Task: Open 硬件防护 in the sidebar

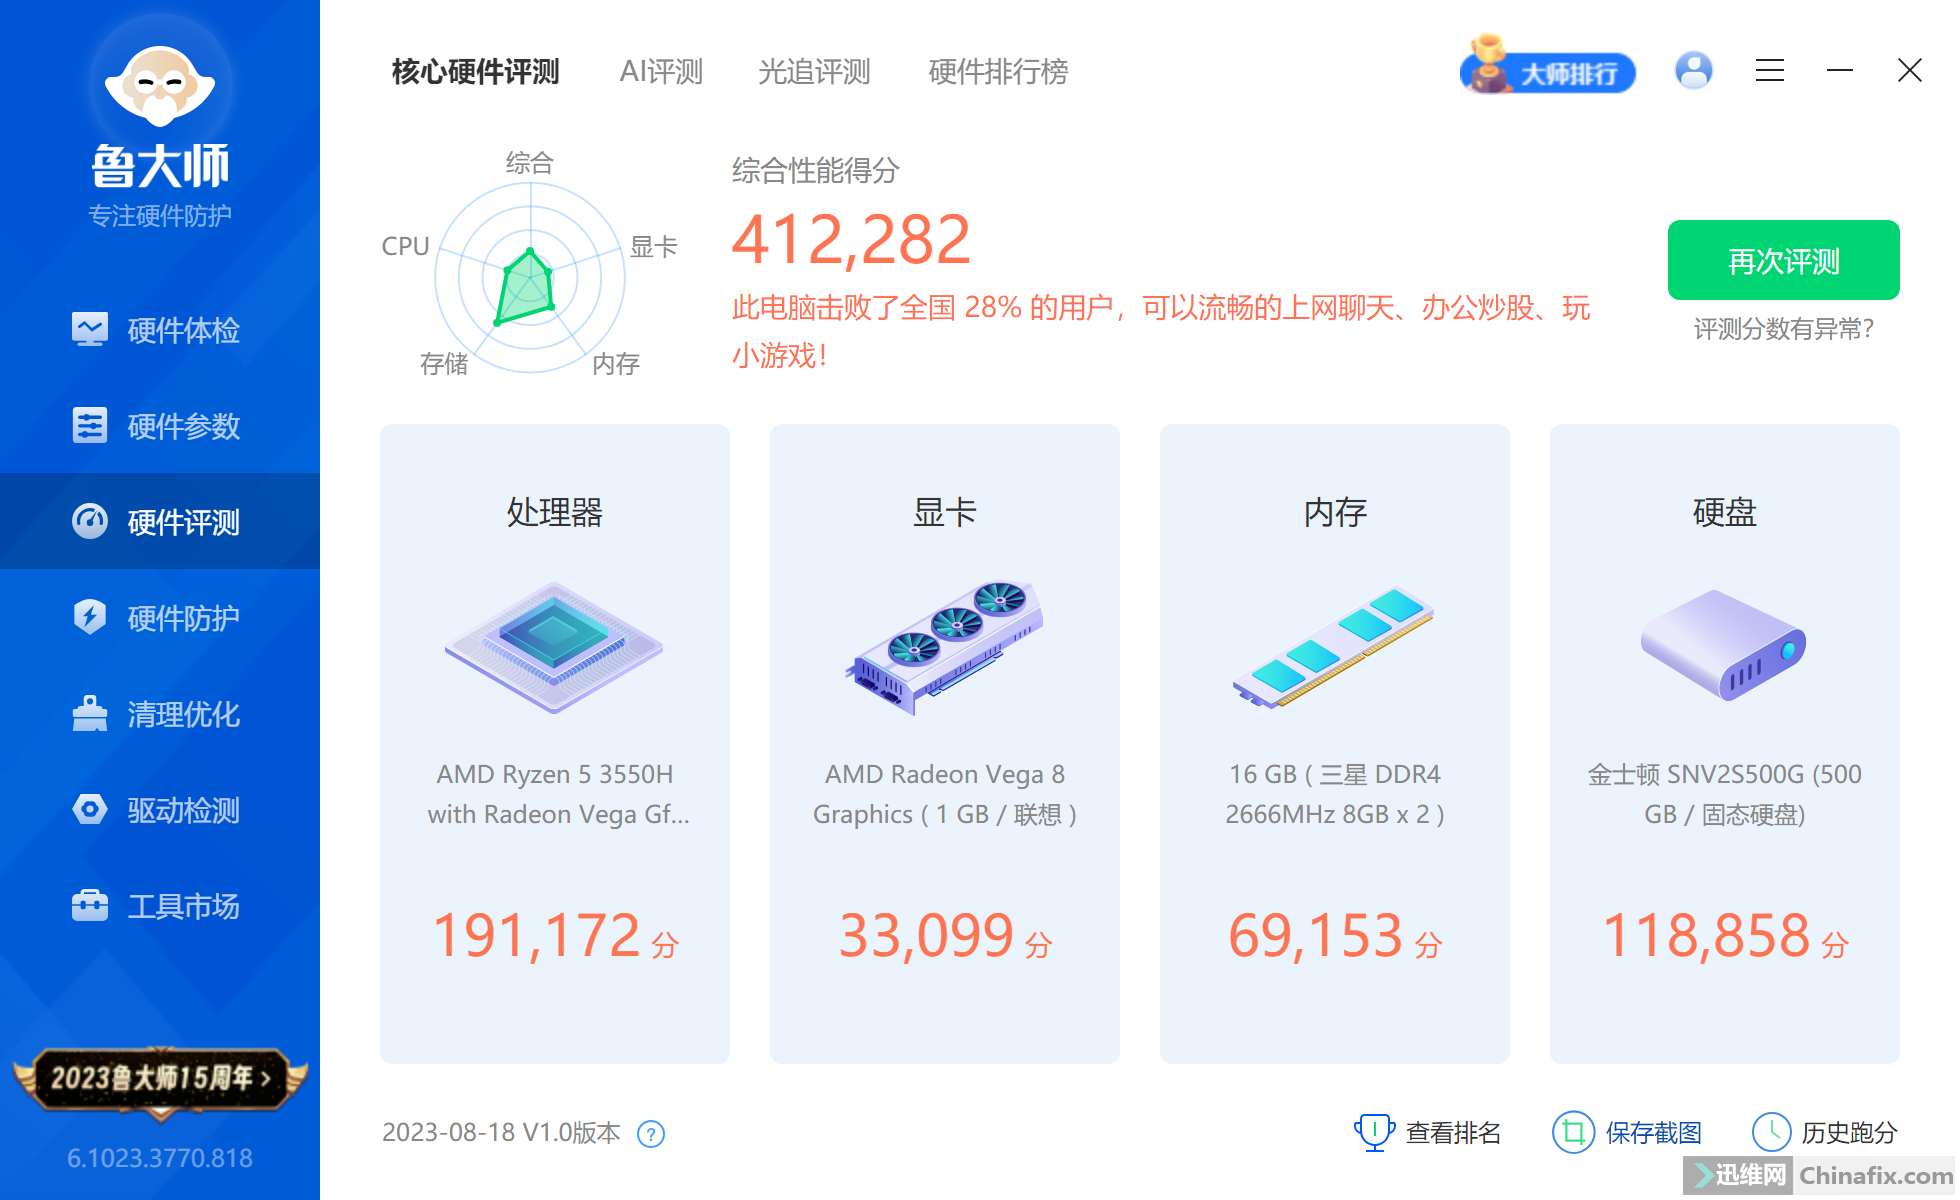Action: 160,618
